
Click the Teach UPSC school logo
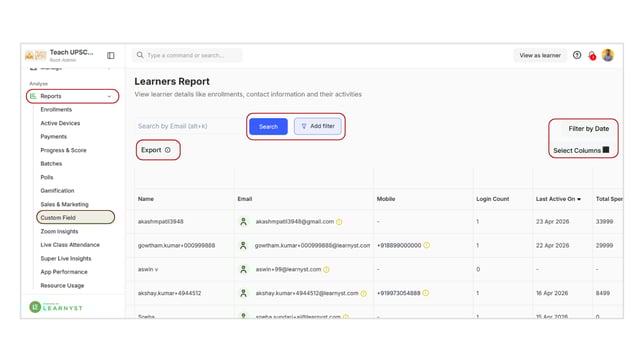pyautogui.click(x=35, y=55)
